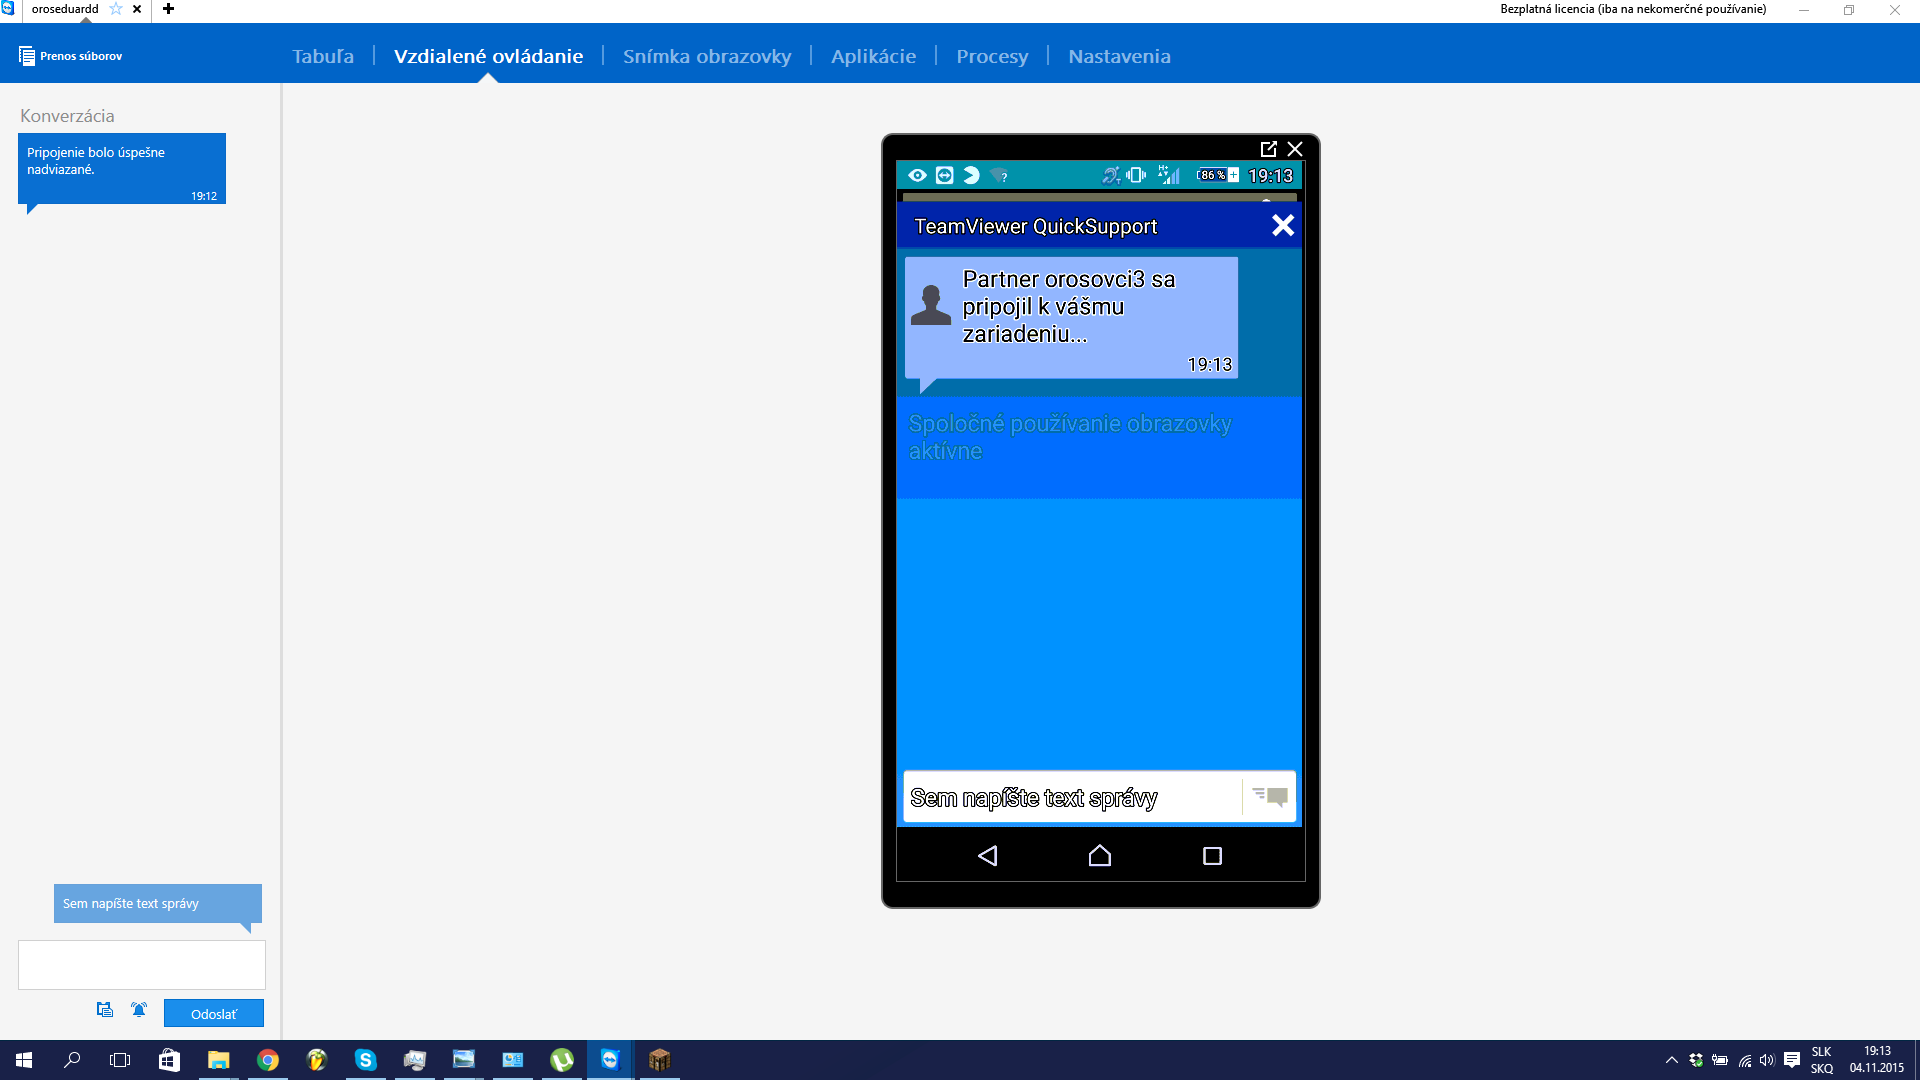
Task: Click the bell nudge icon
Action: 139,1010
